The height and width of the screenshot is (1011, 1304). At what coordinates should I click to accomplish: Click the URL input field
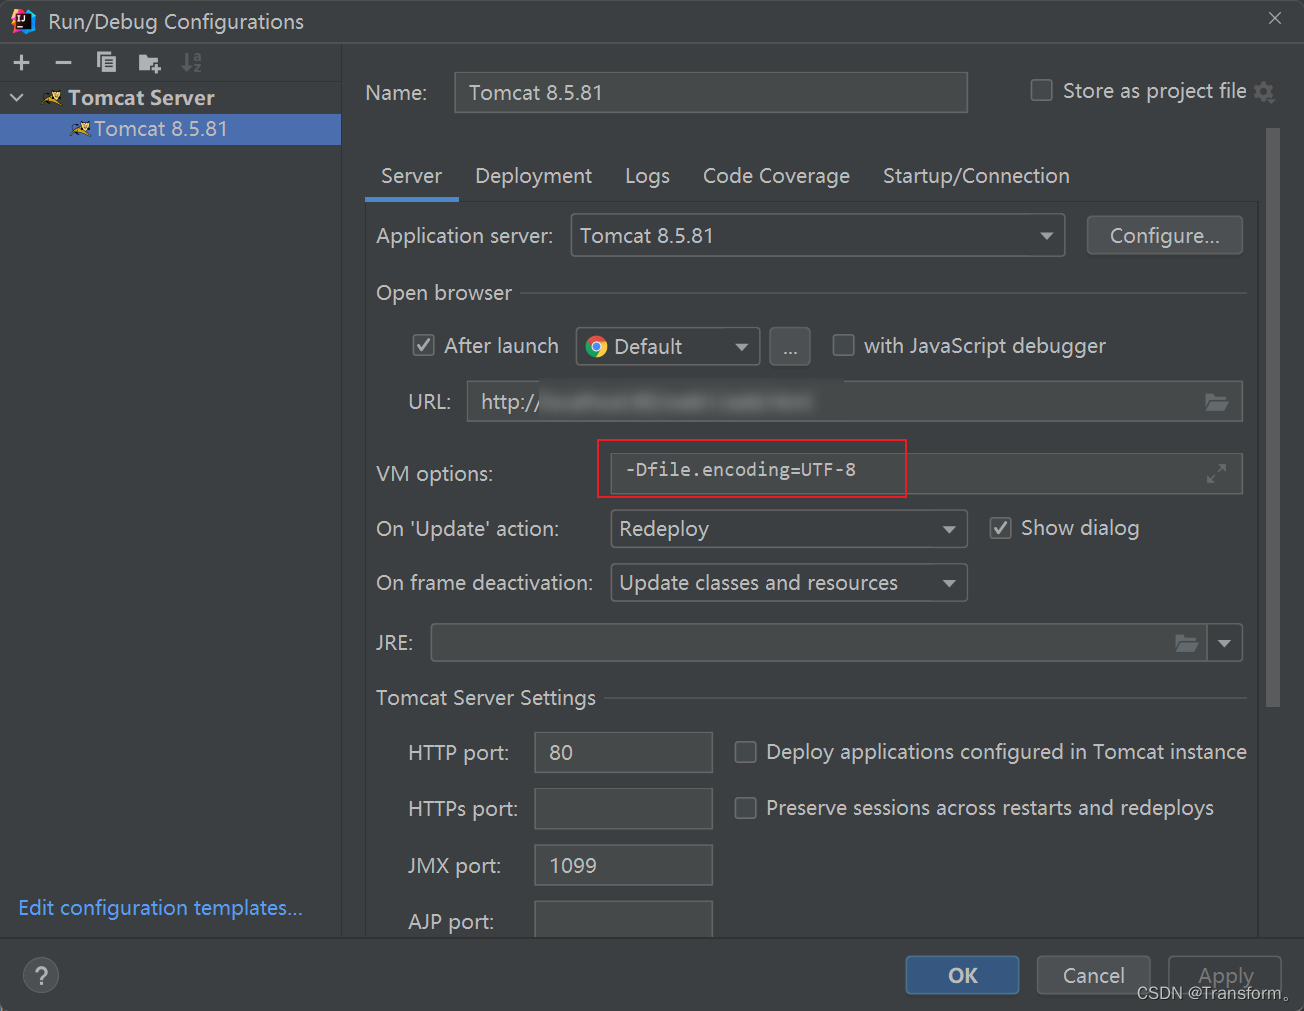click(854, 402)
